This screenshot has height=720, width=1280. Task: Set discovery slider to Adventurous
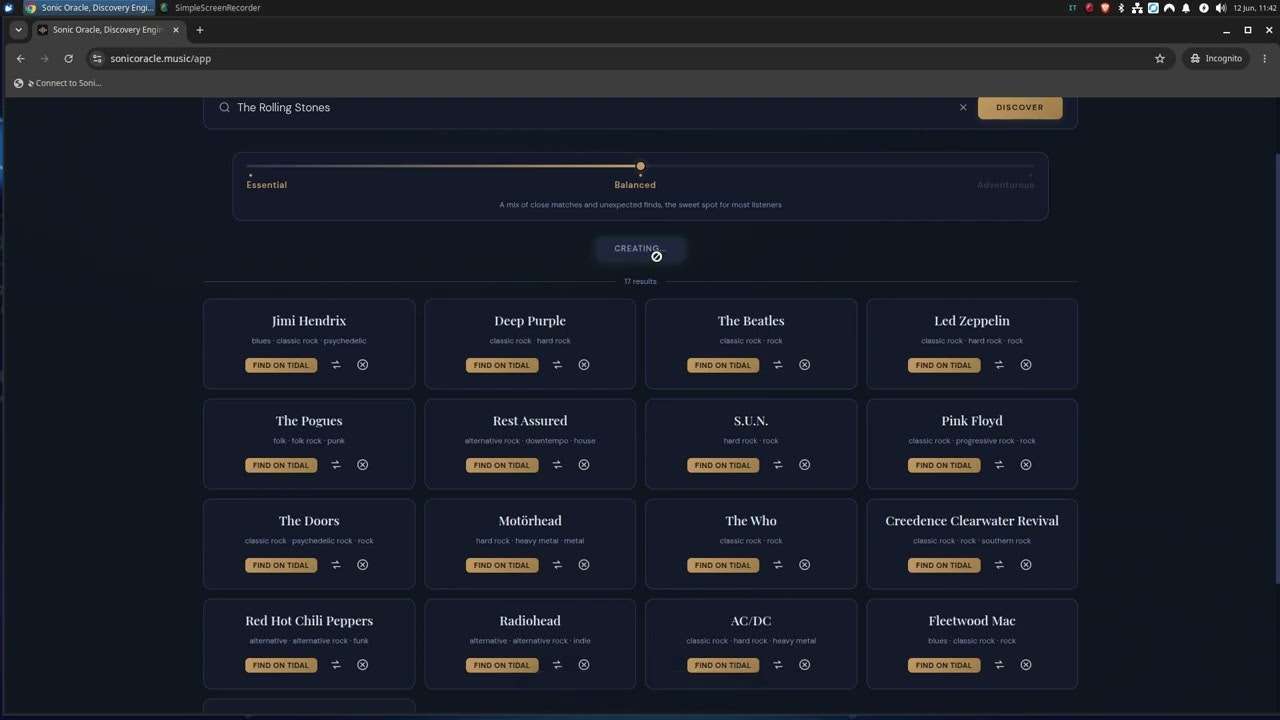pyautogui.click(x=1005, y=185)
